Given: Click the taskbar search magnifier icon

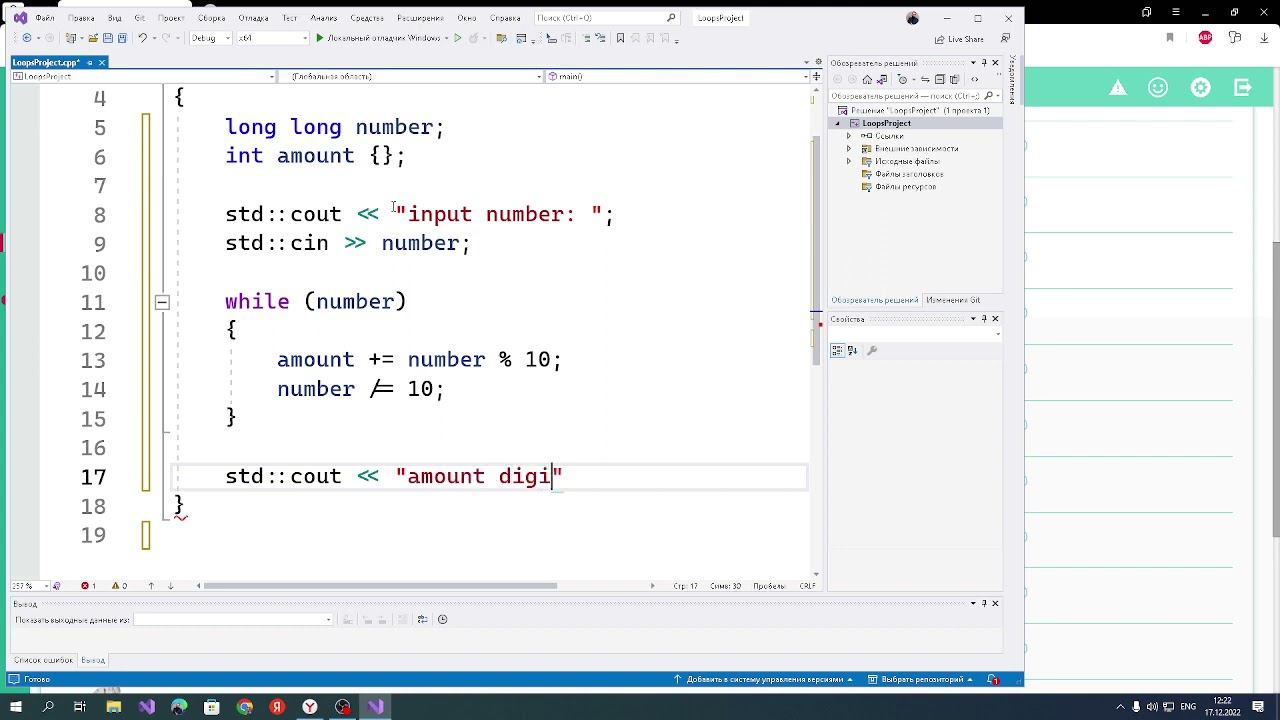Looking at the screenshot, I should tap(48, 707).
